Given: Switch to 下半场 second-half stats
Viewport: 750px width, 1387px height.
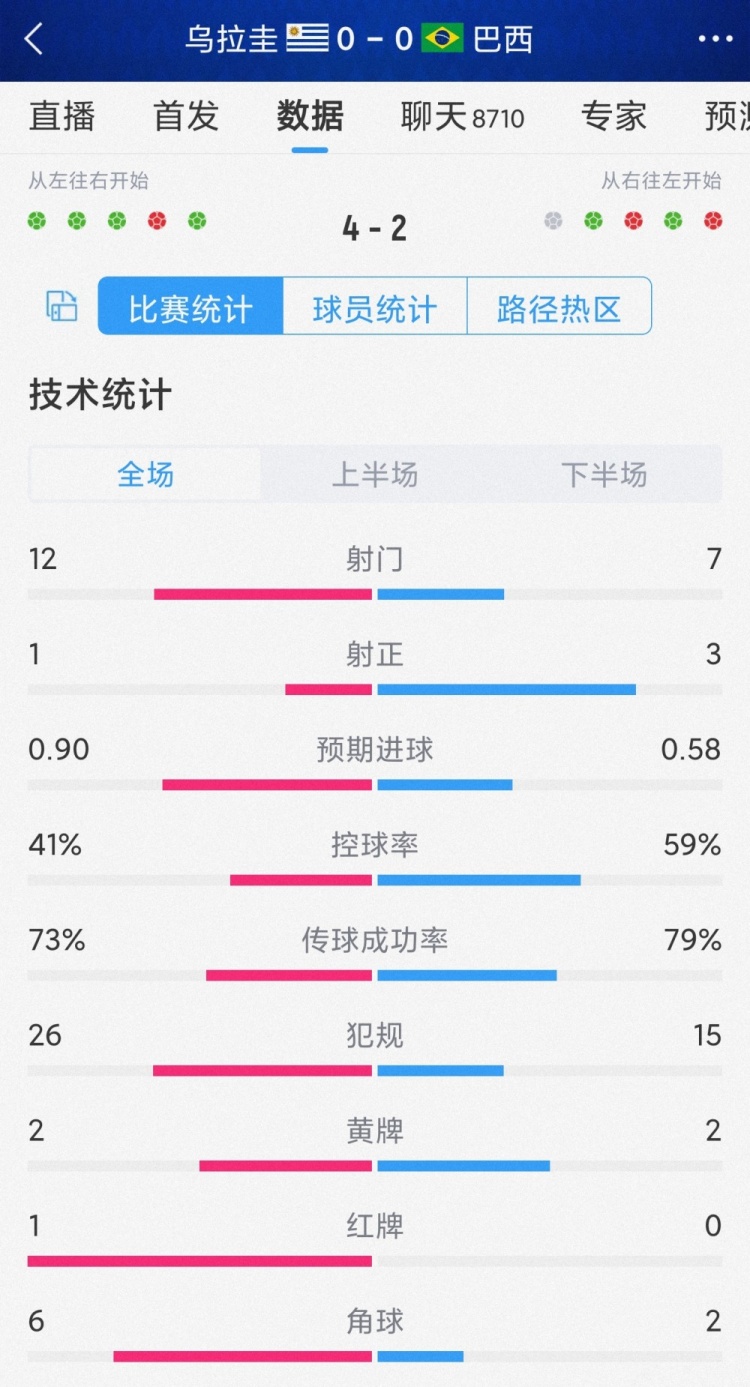Looking at the screenshot, I should click(x=604, y=474).
